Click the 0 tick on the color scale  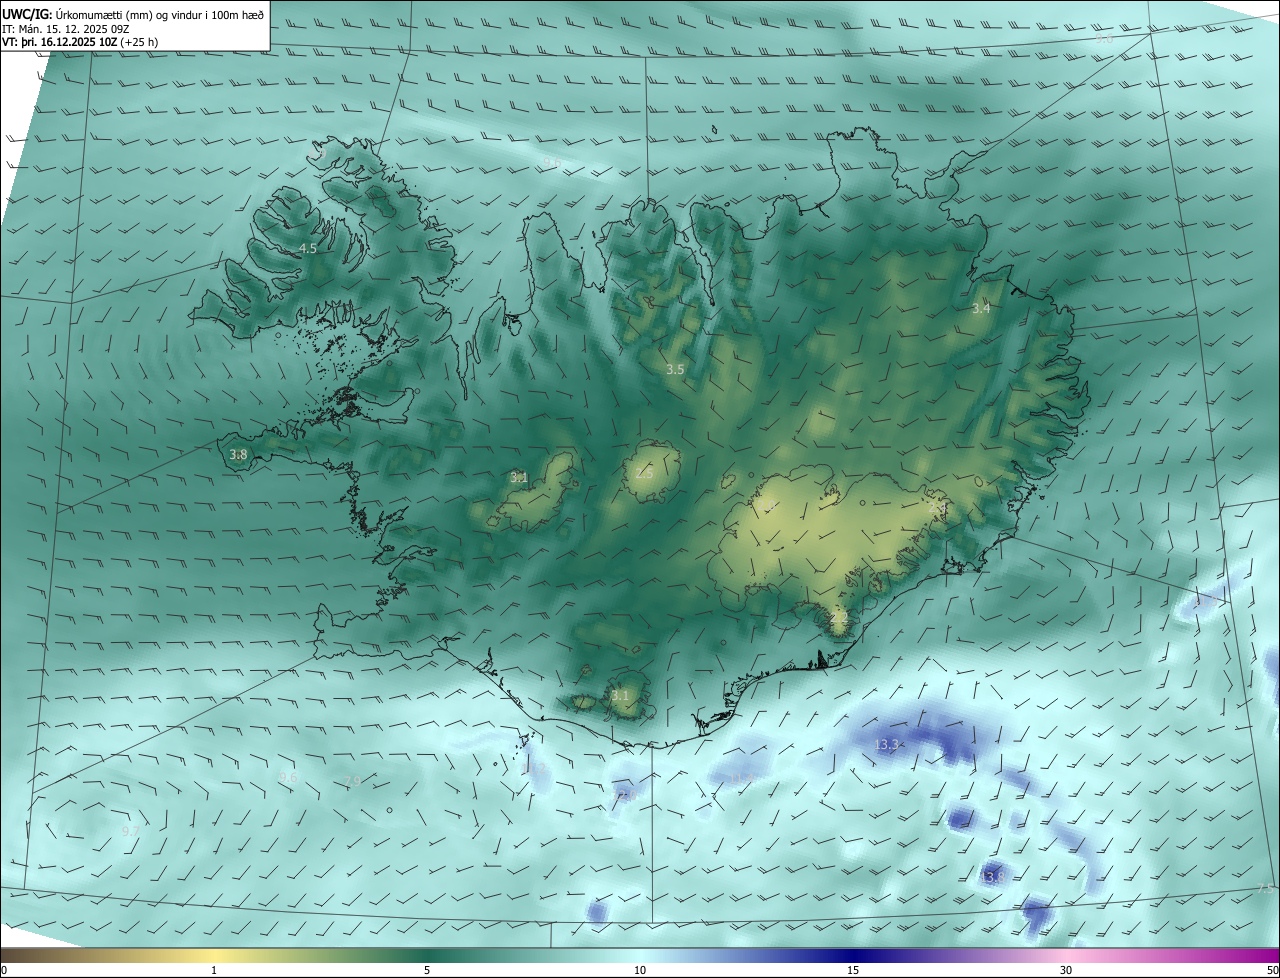coord(4,970)
